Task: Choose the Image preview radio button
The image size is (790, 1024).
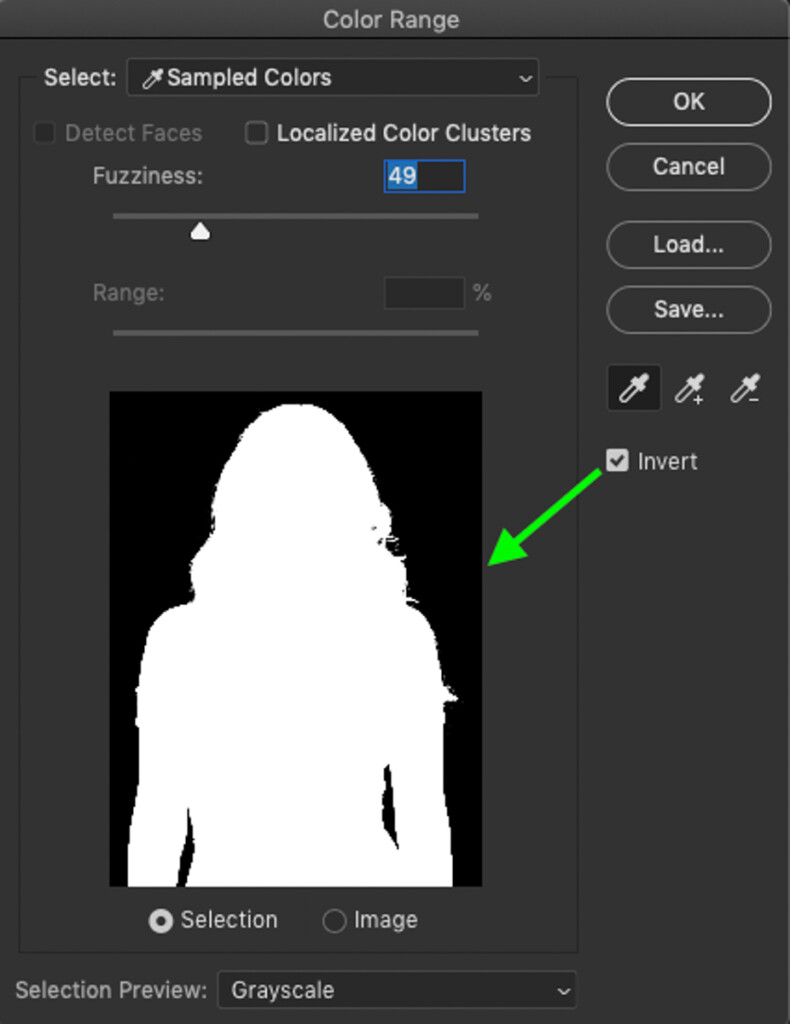Action: (x=334, y=921)
